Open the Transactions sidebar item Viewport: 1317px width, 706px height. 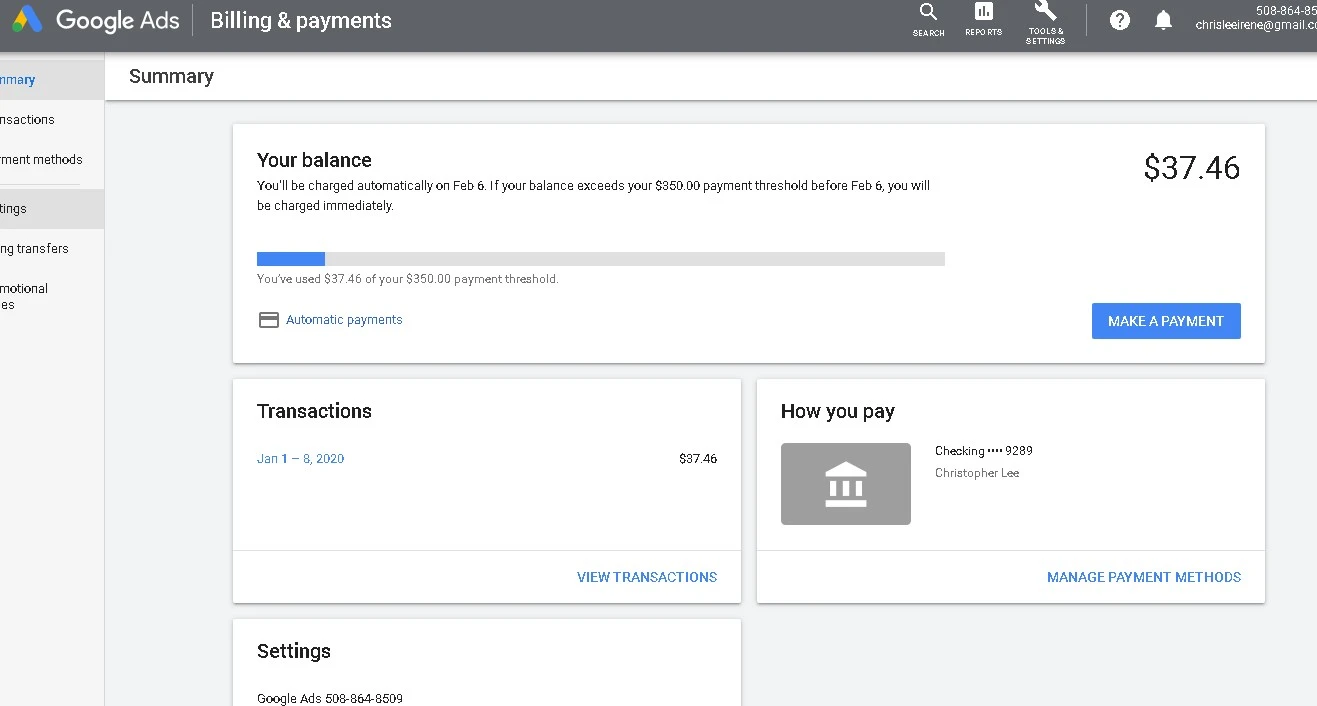(52, 120)
